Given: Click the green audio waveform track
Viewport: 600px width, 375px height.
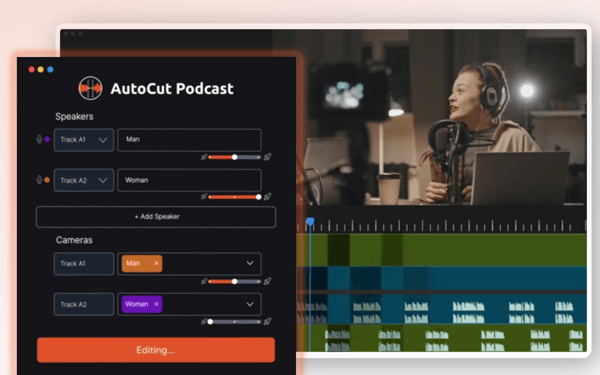Looking at the screenshot, I should pos(442,338).
